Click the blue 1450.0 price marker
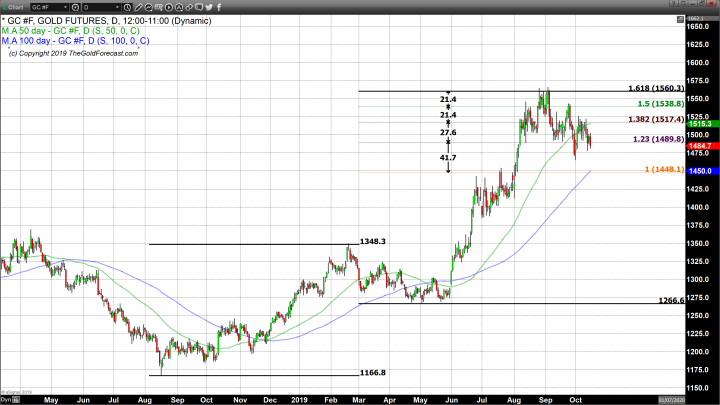The width and height of the screenshot is (720, 405). (703, 171)
